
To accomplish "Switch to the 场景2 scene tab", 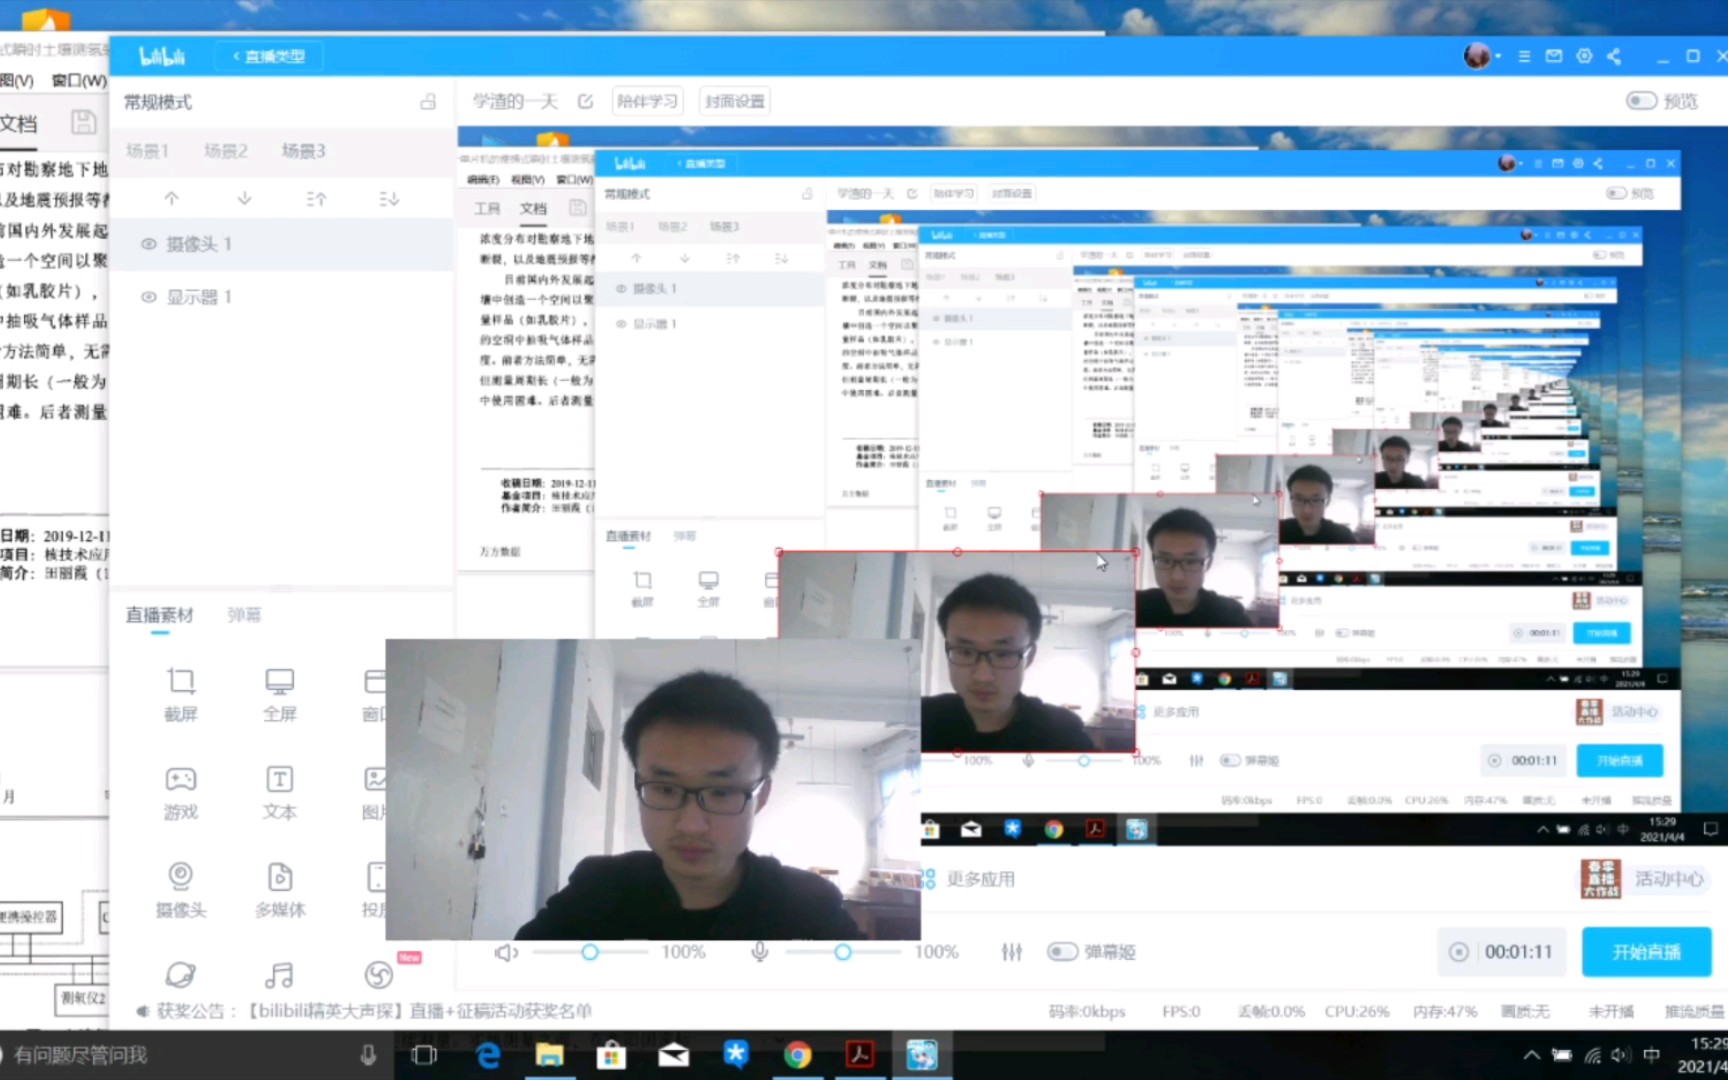I will coord(224,150).
